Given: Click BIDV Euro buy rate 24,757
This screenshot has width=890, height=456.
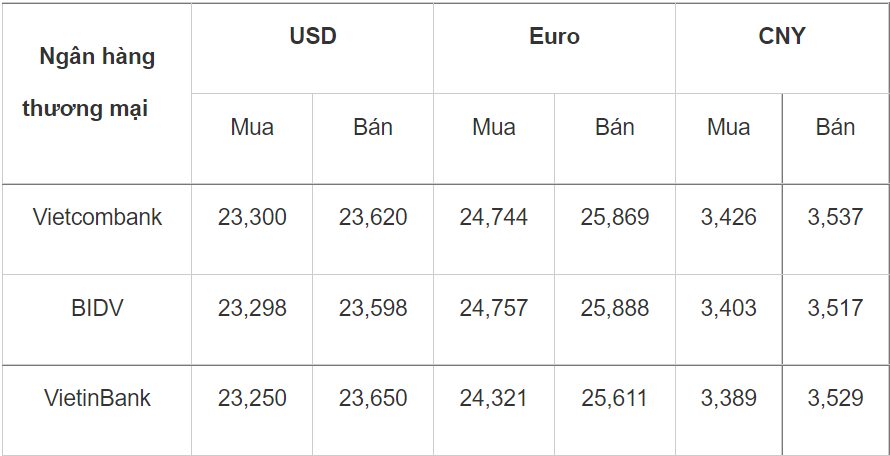Looking at the screenshot, I should click(x=494, y=308).
